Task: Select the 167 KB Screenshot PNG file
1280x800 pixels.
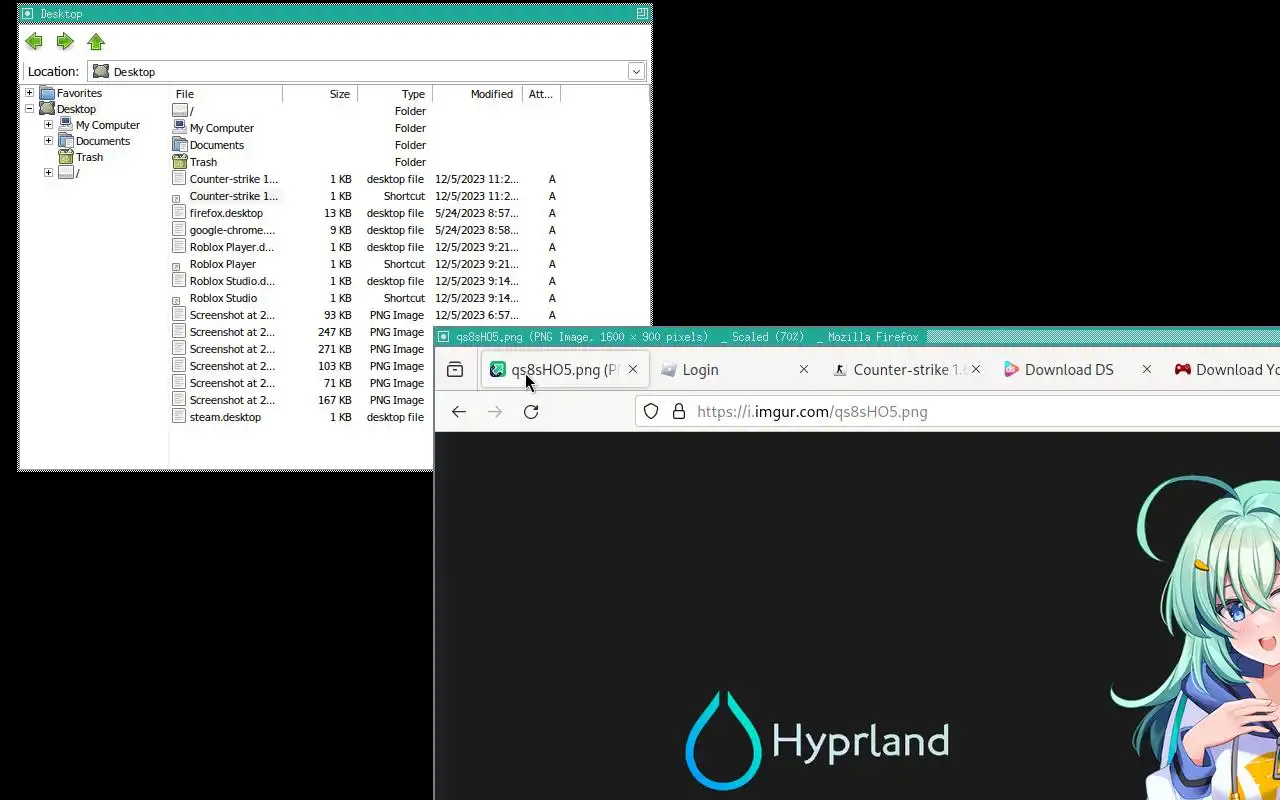Action: [x=232, y=400]
